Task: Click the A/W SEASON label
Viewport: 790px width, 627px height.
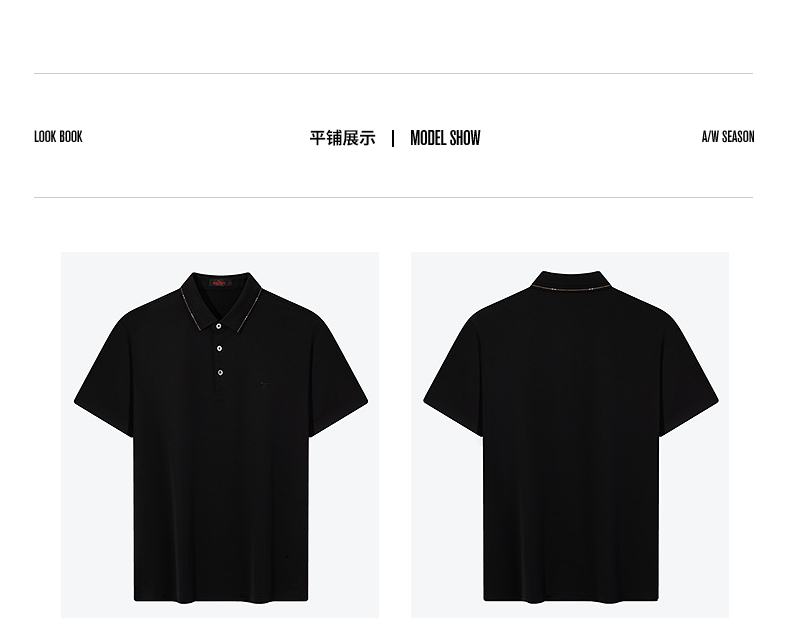Action: click(728, 137)
